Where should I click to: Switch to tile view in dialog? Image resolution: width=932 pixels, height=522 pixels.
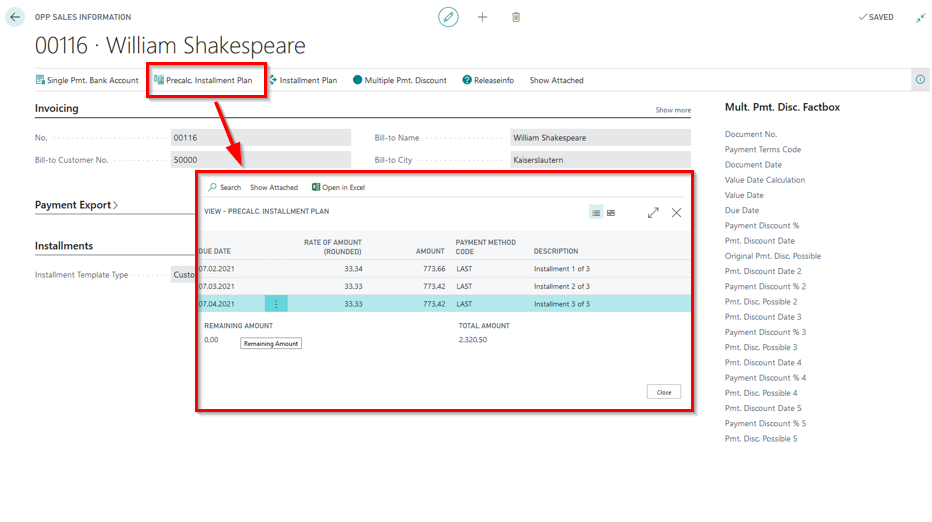coord(611,213)
